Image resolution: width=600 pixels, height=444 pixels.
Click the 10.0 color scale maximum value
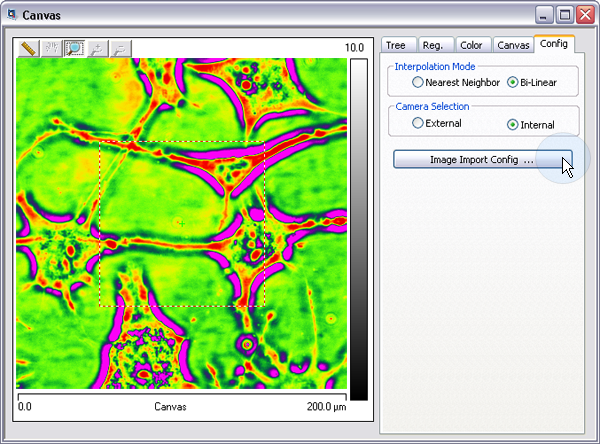(x=354, y=48)
